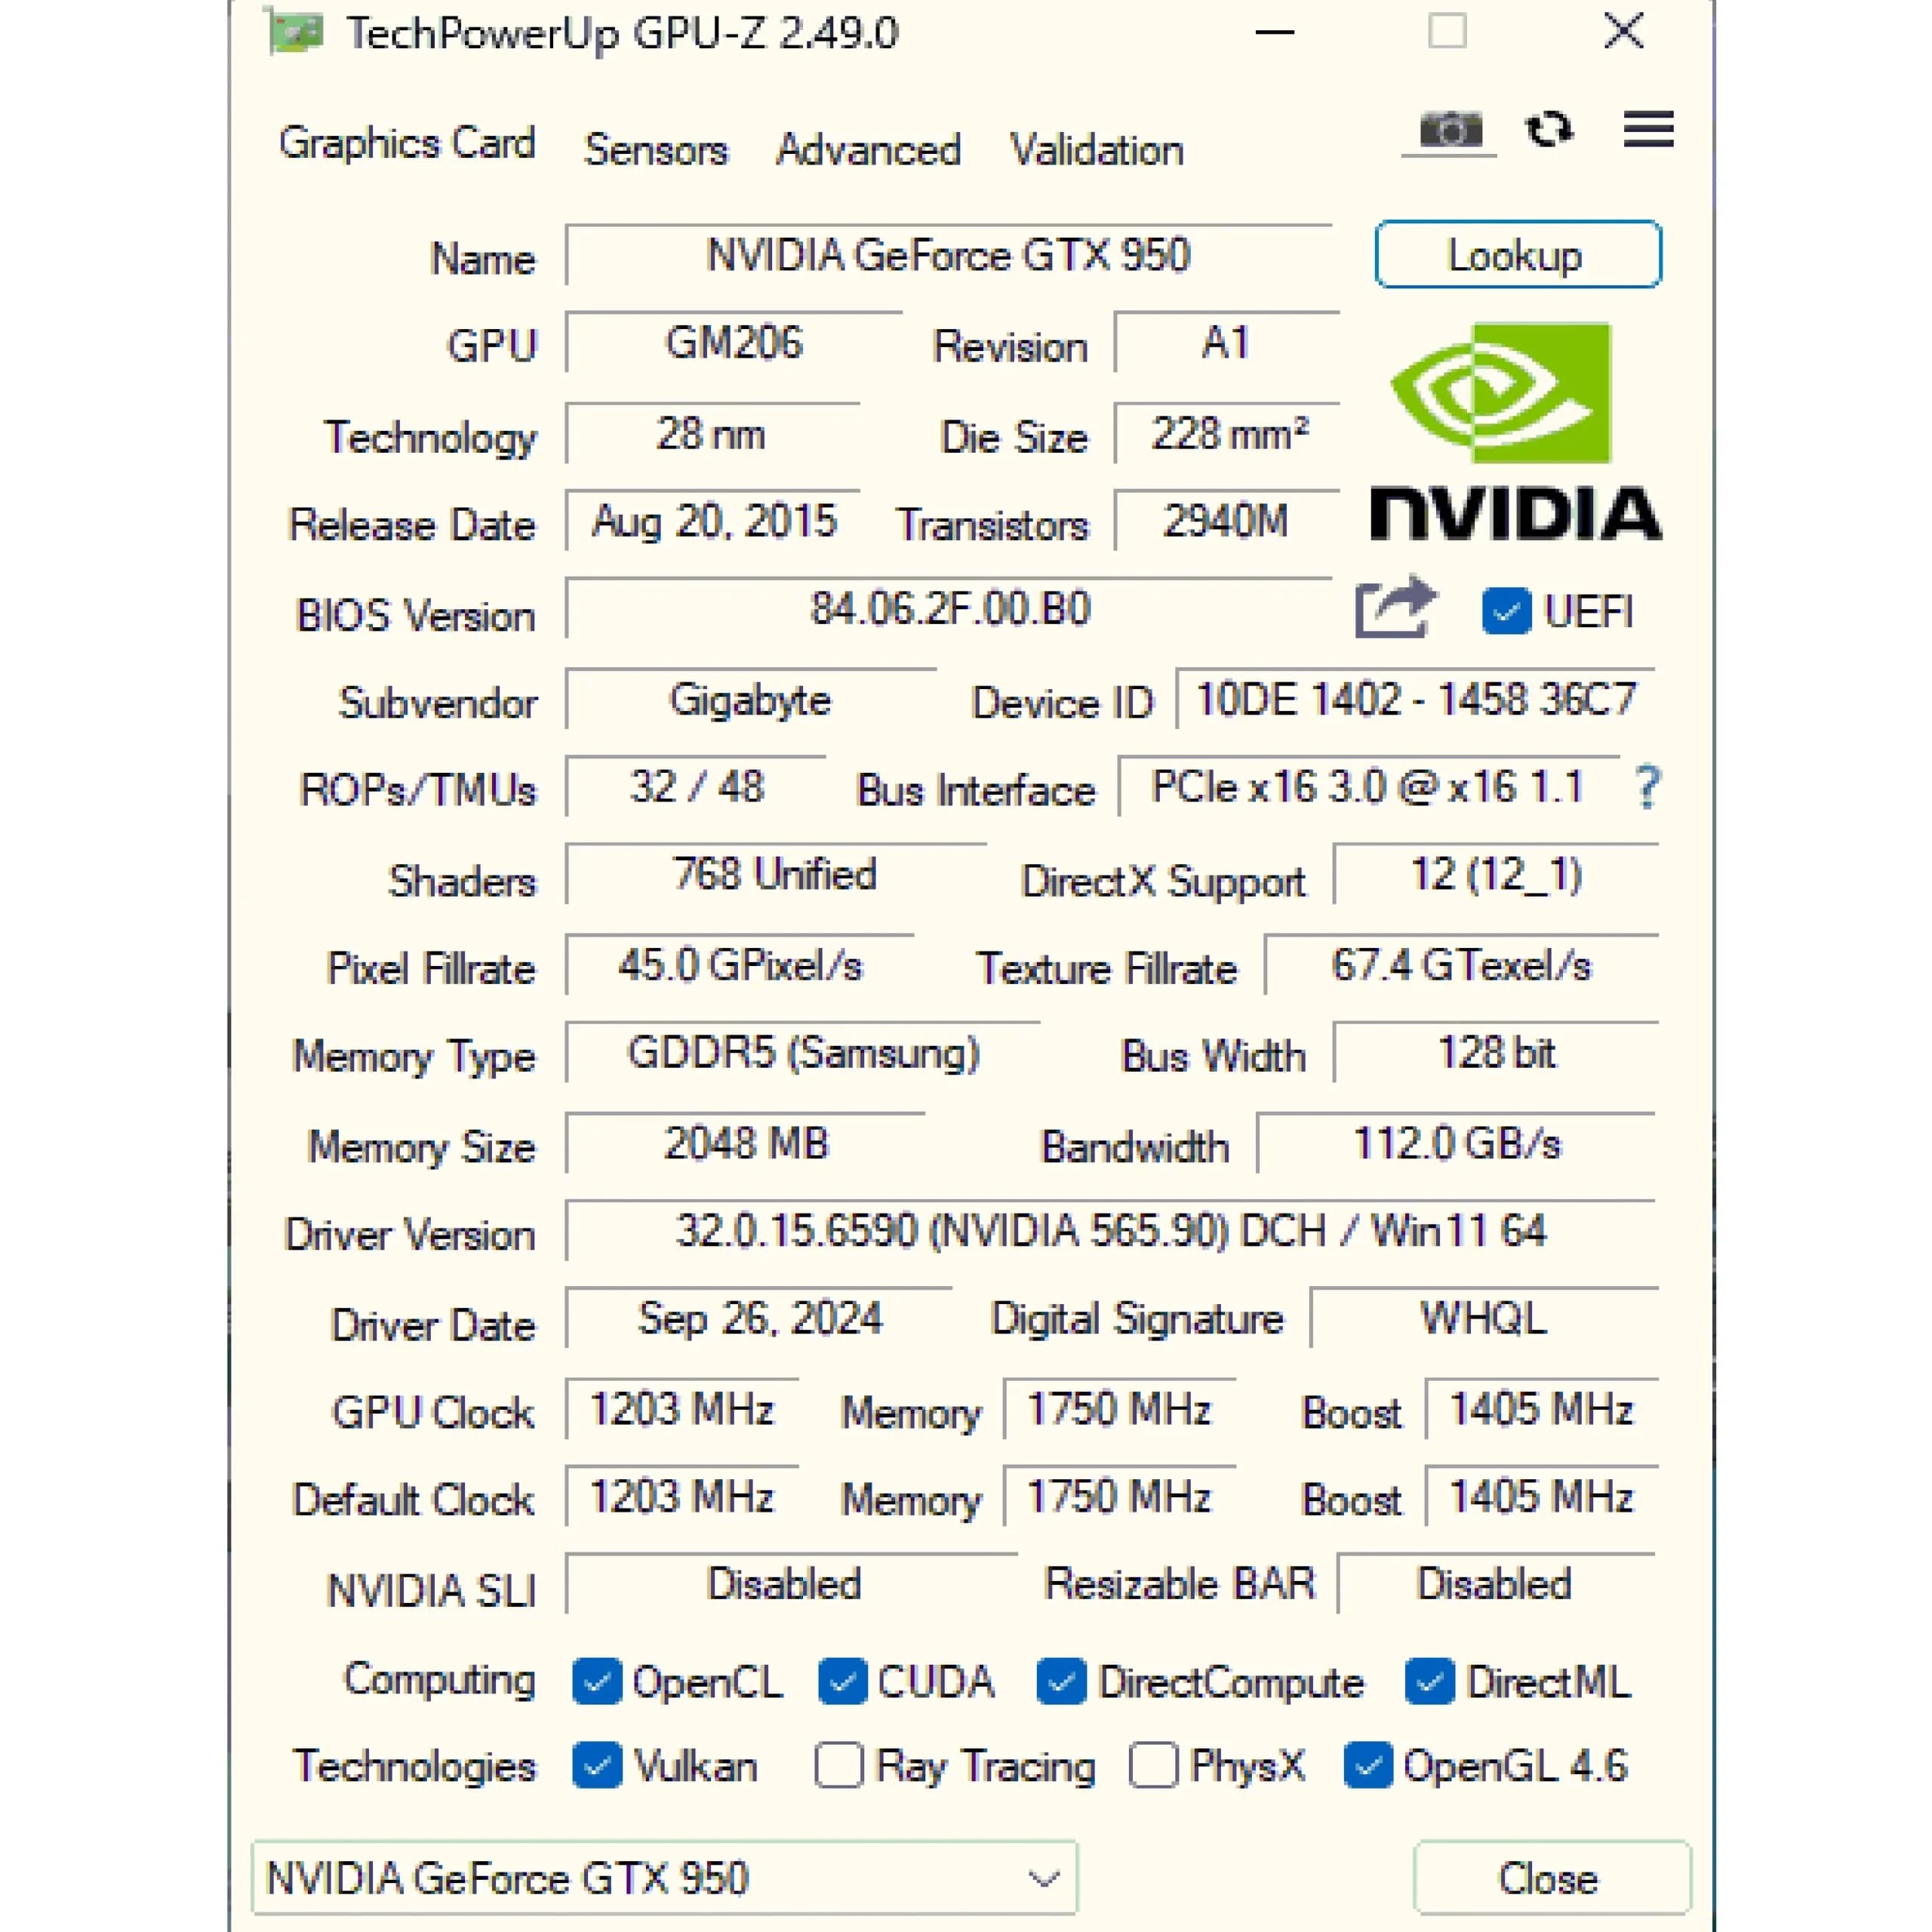Viewport: 1932px width, 1932px height.
Task: Click the Transistors value 2940M
Action: (x=1226, y=521)
